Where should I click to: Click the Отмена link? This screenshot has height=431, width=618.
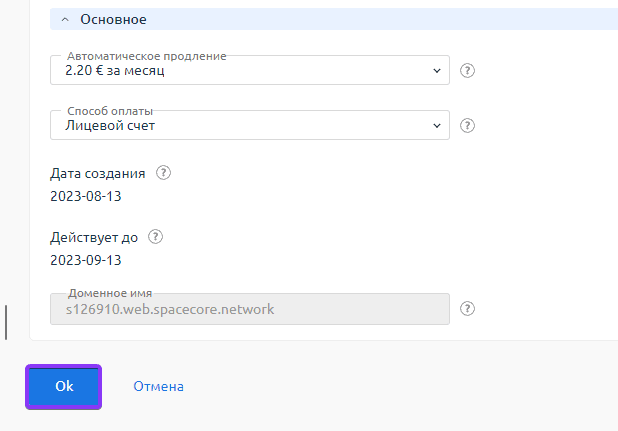coord(158,386)
